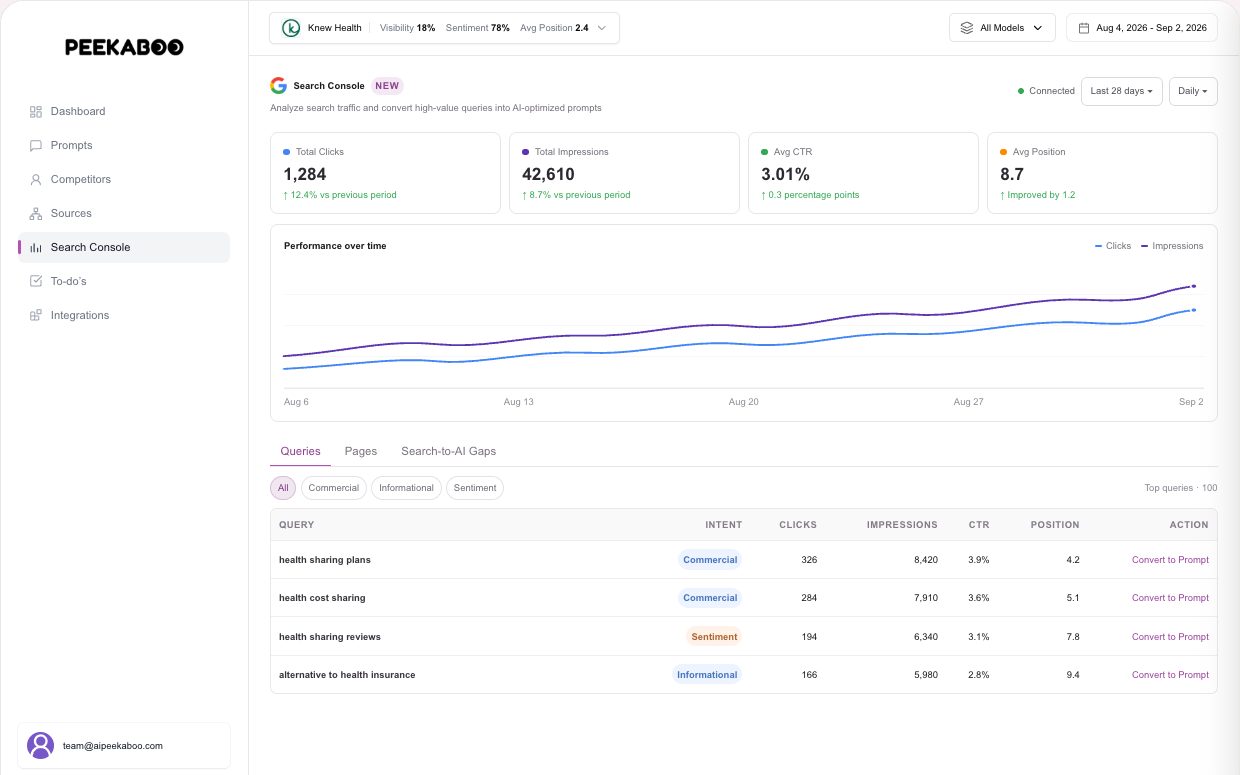Click the Knew Health brand logo icon

click(291, 28)
